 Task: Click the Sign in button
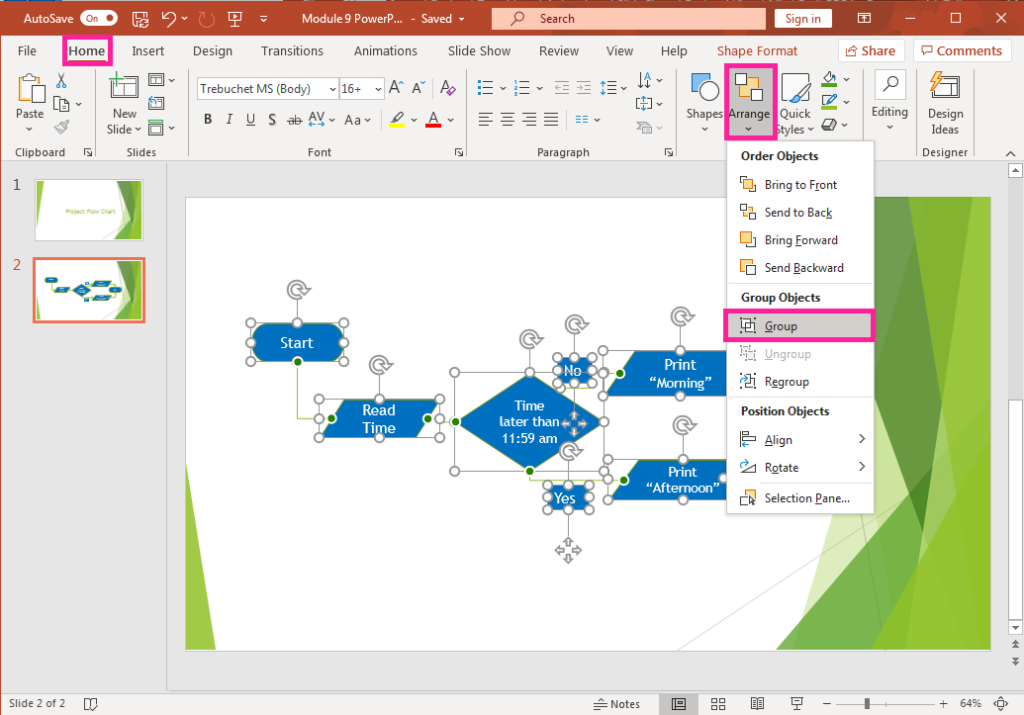click(x=802, y=18)
